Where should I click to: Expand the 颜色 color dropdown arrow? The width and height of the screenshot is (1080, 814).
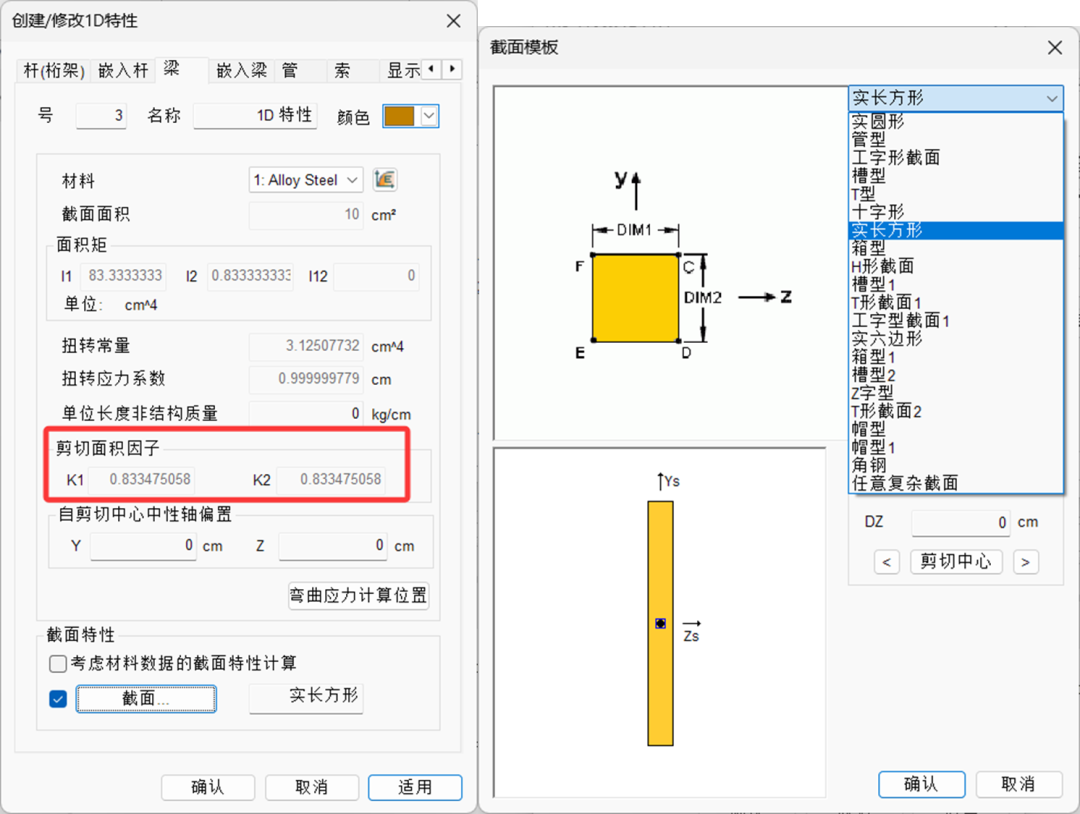click(x=429, y=116)
